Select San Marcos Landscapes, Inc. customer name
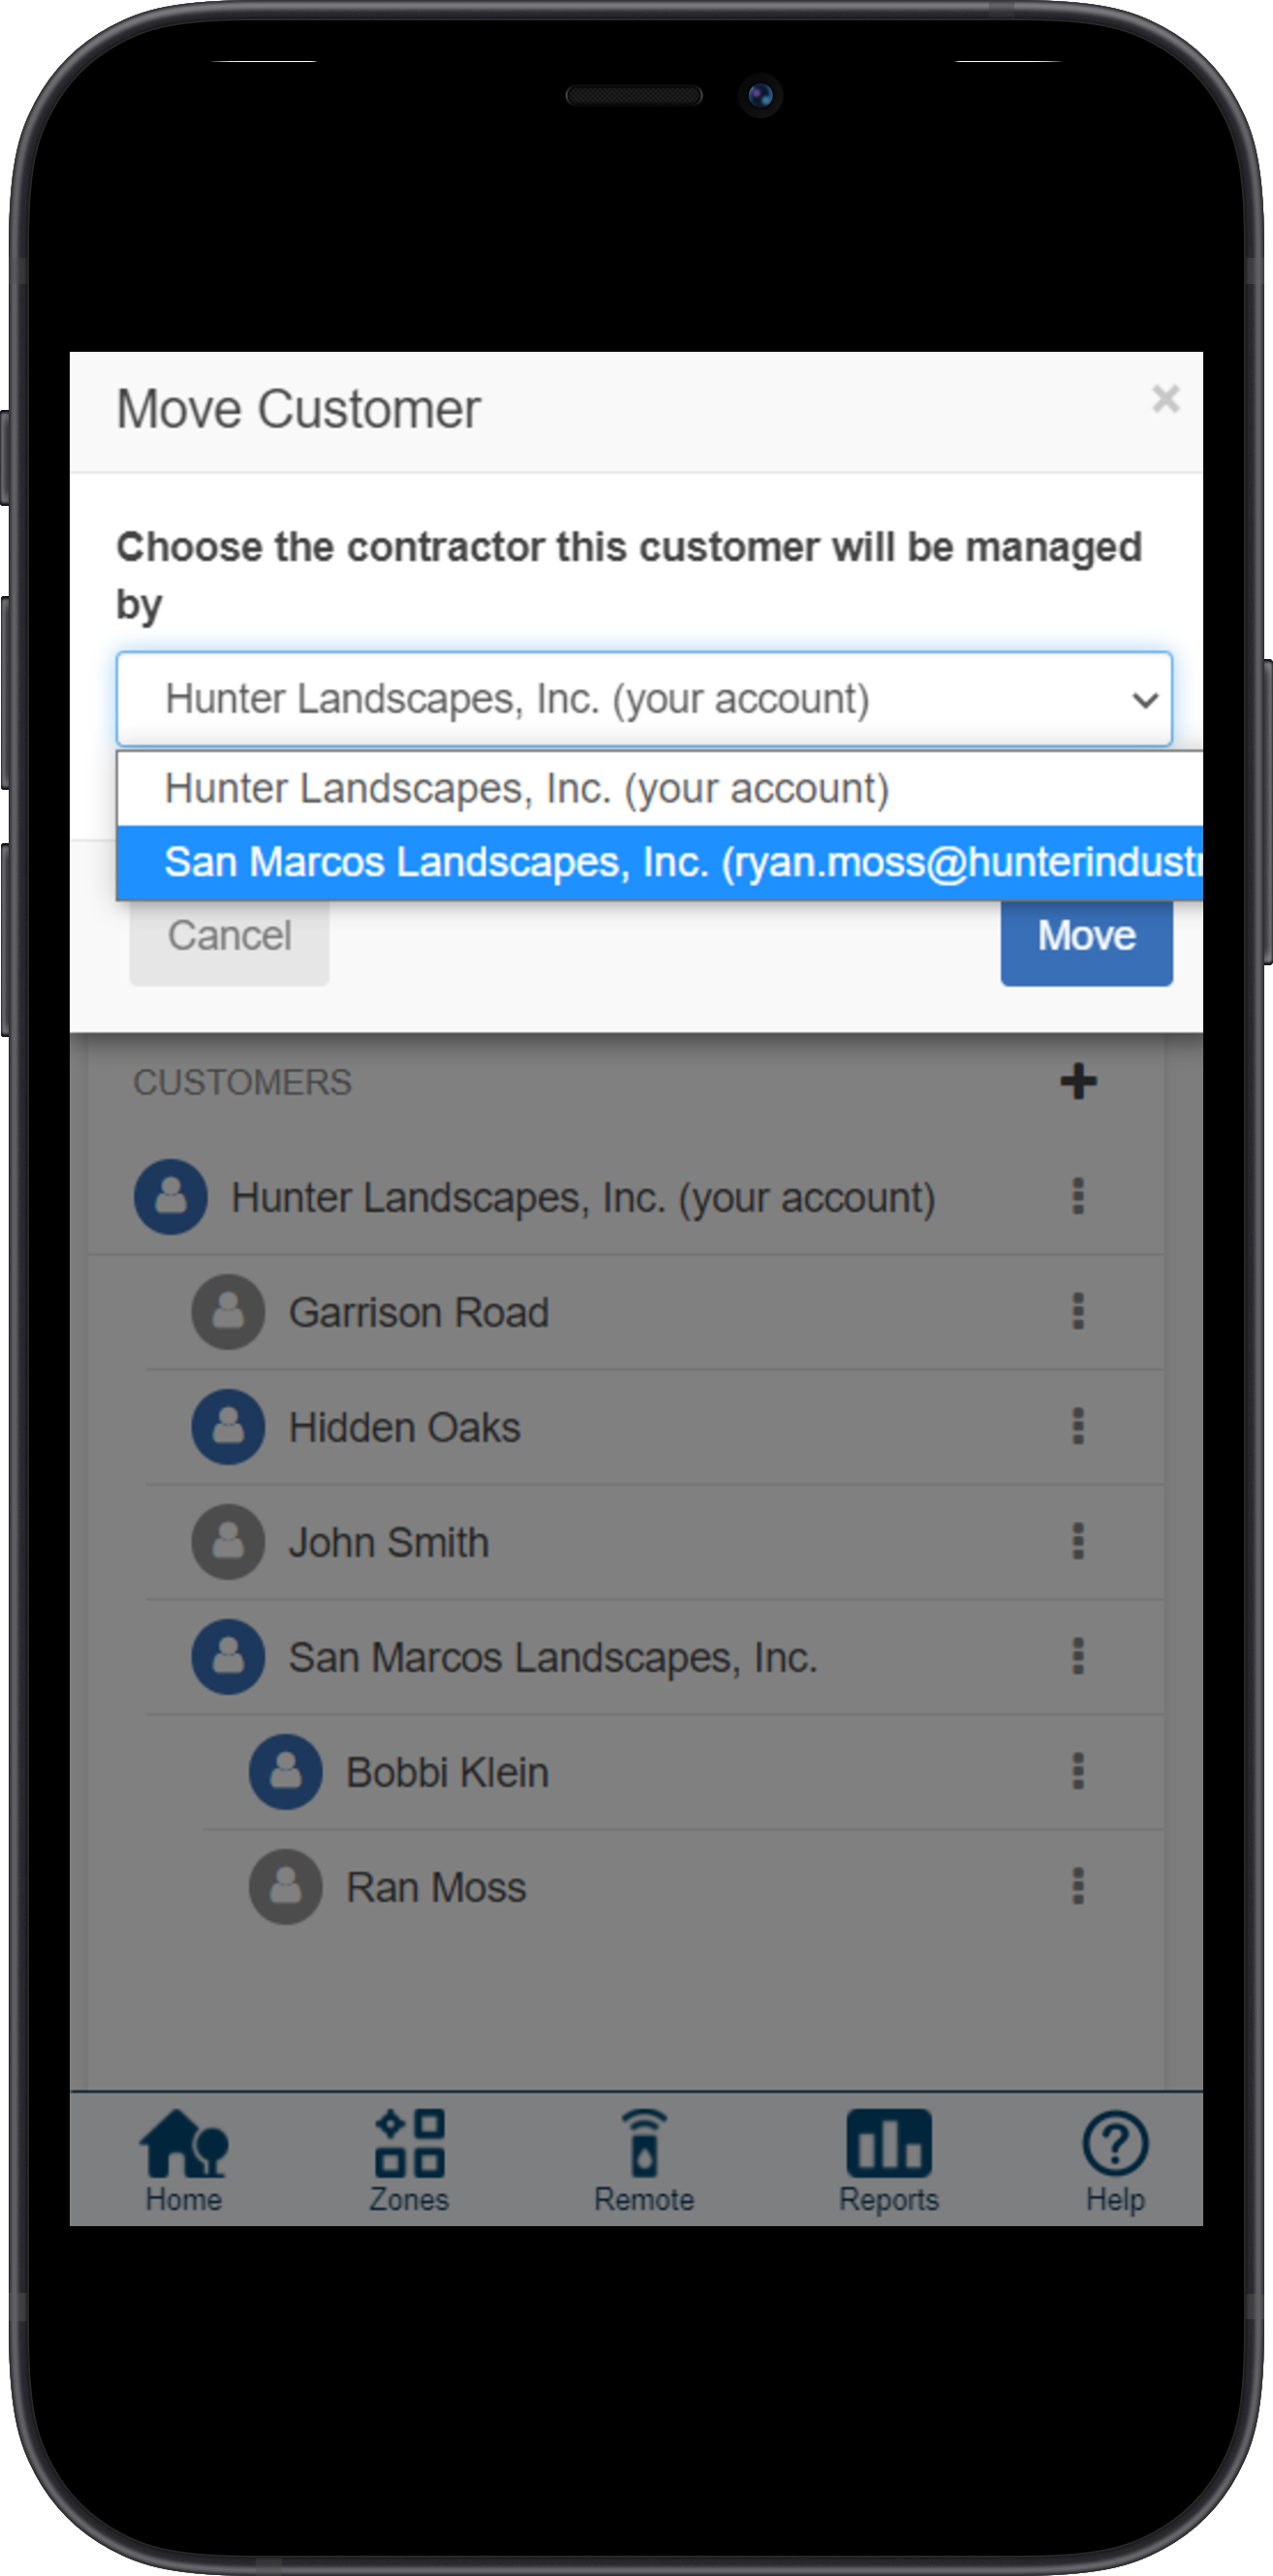 pyautogui.click(x=553, y=1657)
